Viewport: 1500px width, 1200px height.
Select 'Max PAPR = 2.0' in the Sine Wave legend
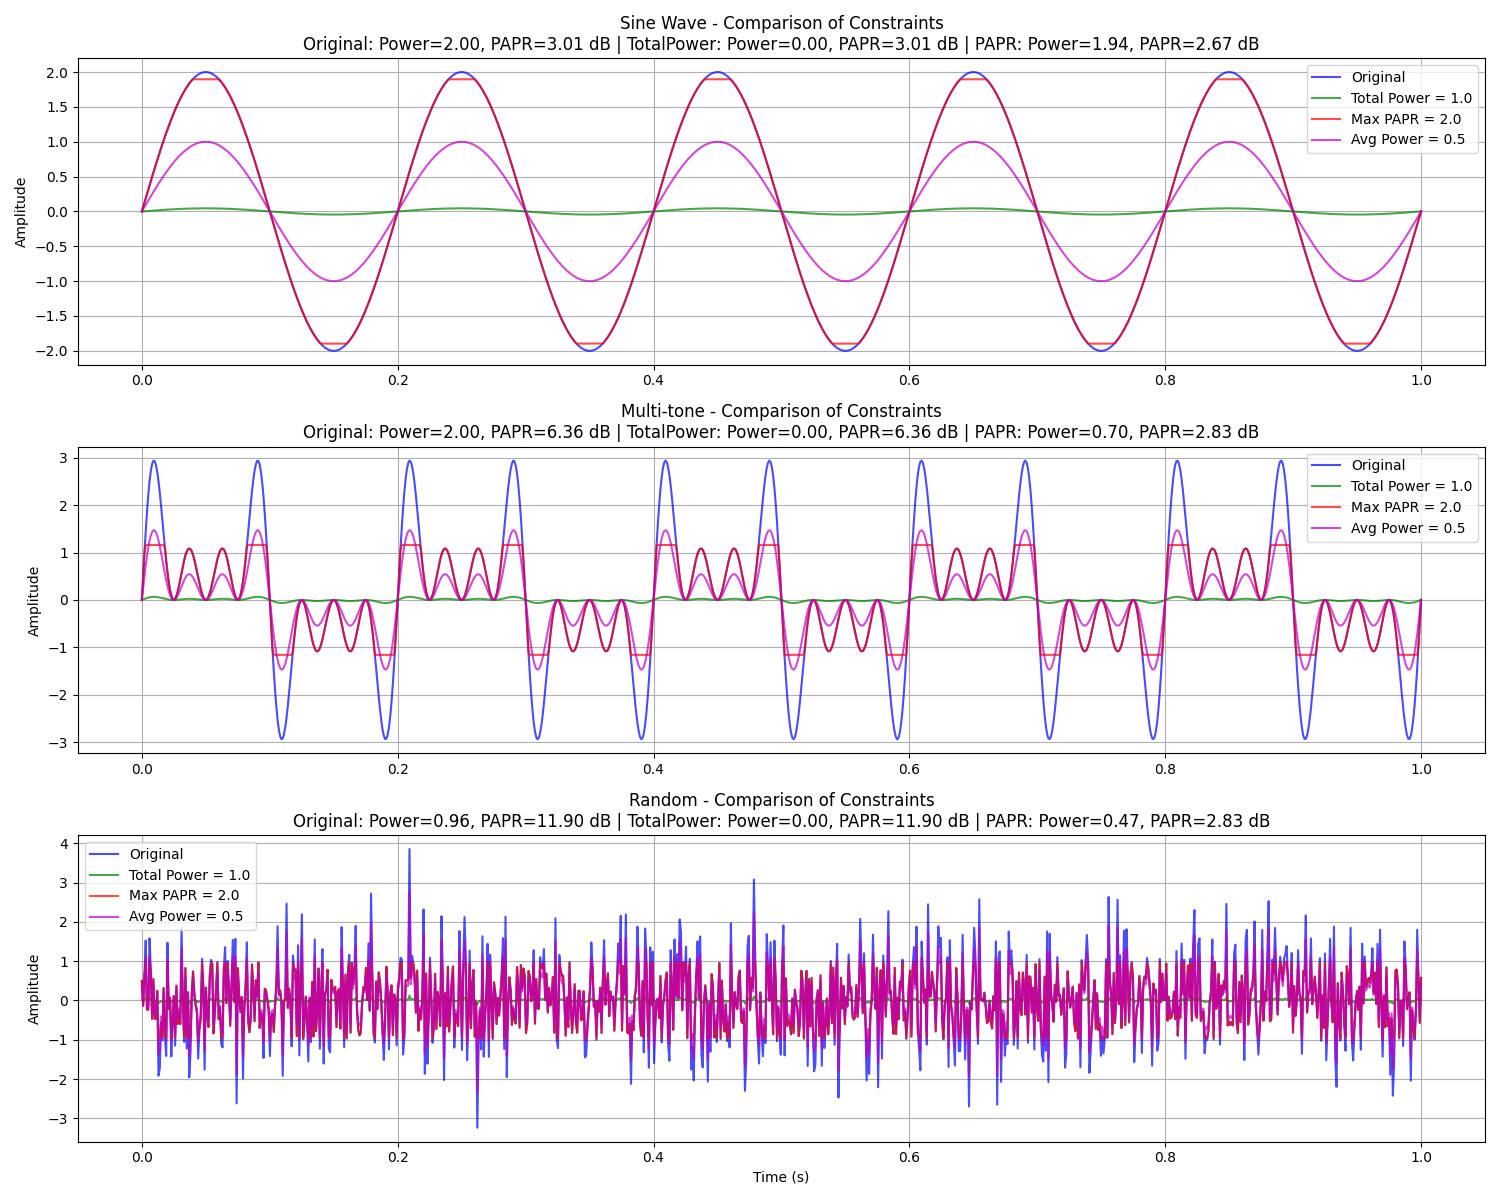1405,119
